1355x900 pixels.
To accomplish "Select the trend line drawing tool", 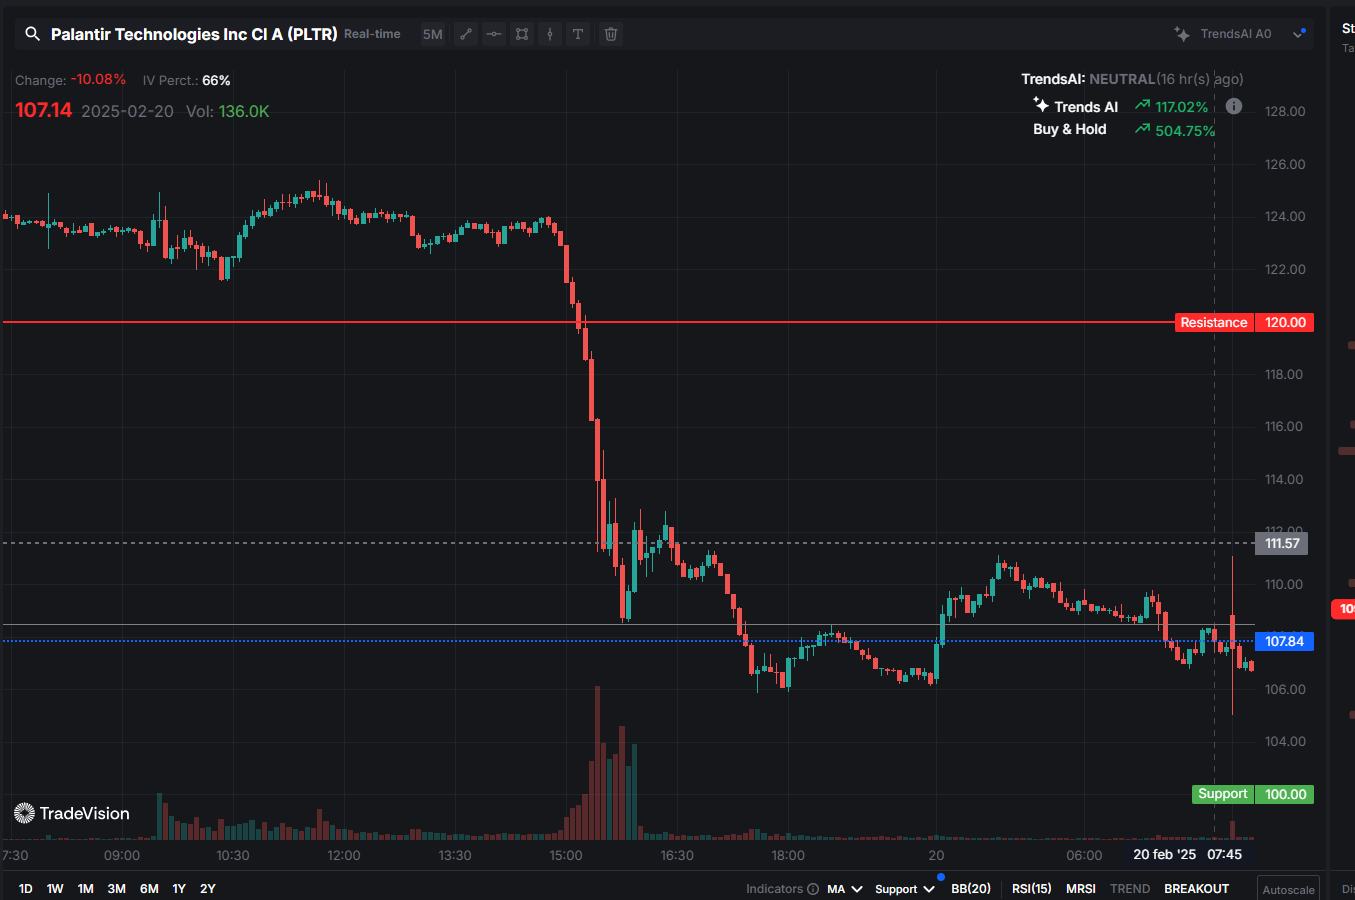I will (466, 34).
